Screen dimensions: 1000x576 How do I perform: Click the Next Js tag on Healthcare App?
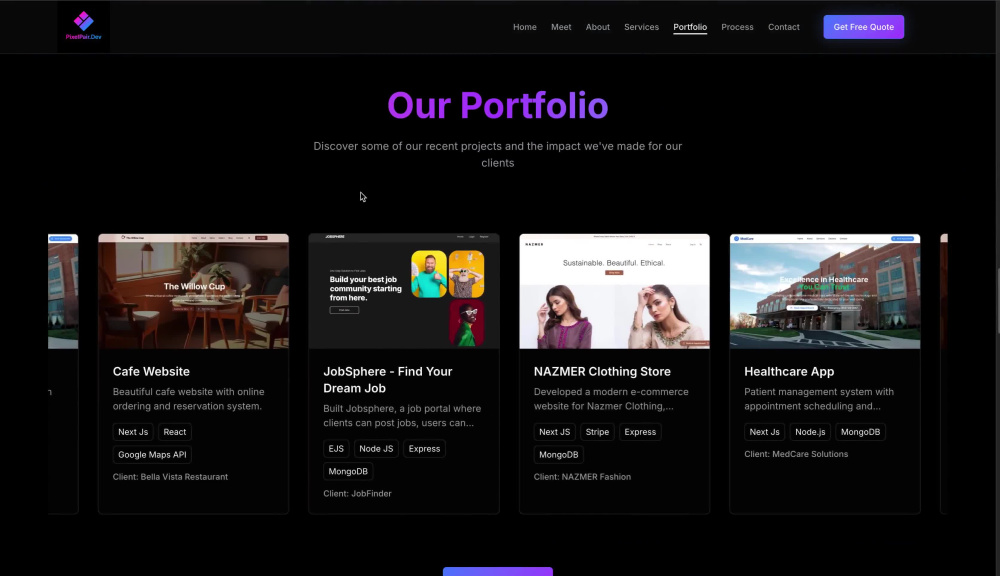(764, 432)
